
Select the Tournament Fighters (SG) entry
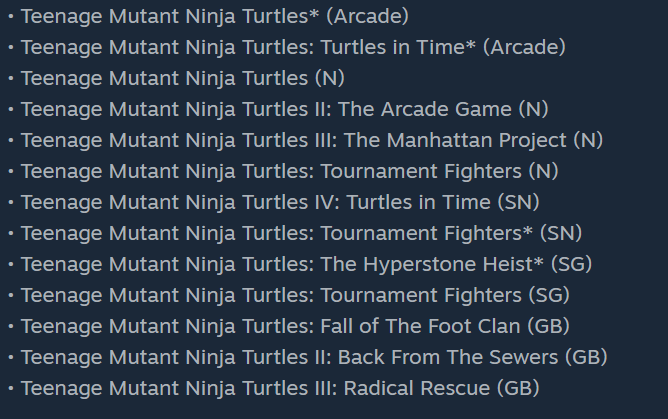[x=295, y=295]
